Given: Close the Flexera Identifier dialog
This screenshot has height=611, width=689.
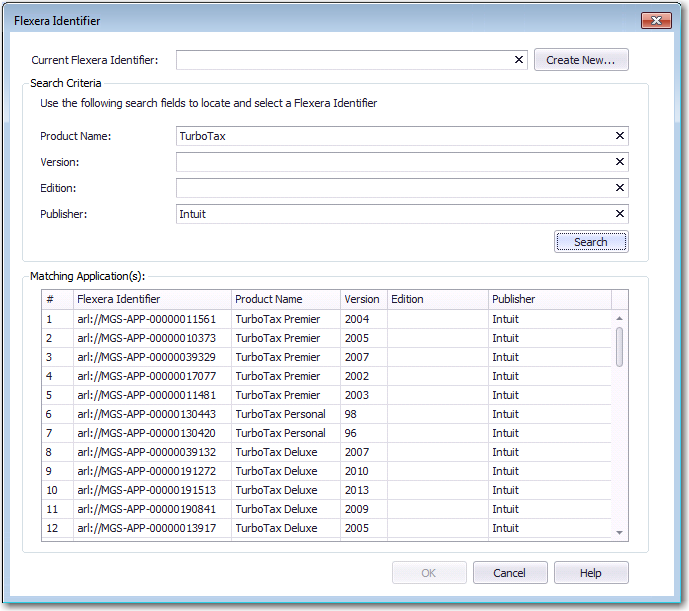Looking at the screenshot, I should [655, 21].
